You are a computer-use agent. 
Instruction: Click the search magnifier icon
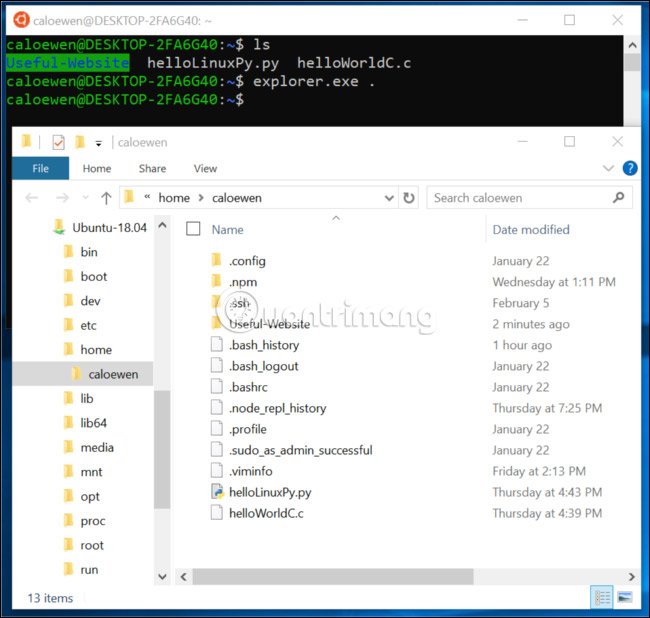[618, 197]
